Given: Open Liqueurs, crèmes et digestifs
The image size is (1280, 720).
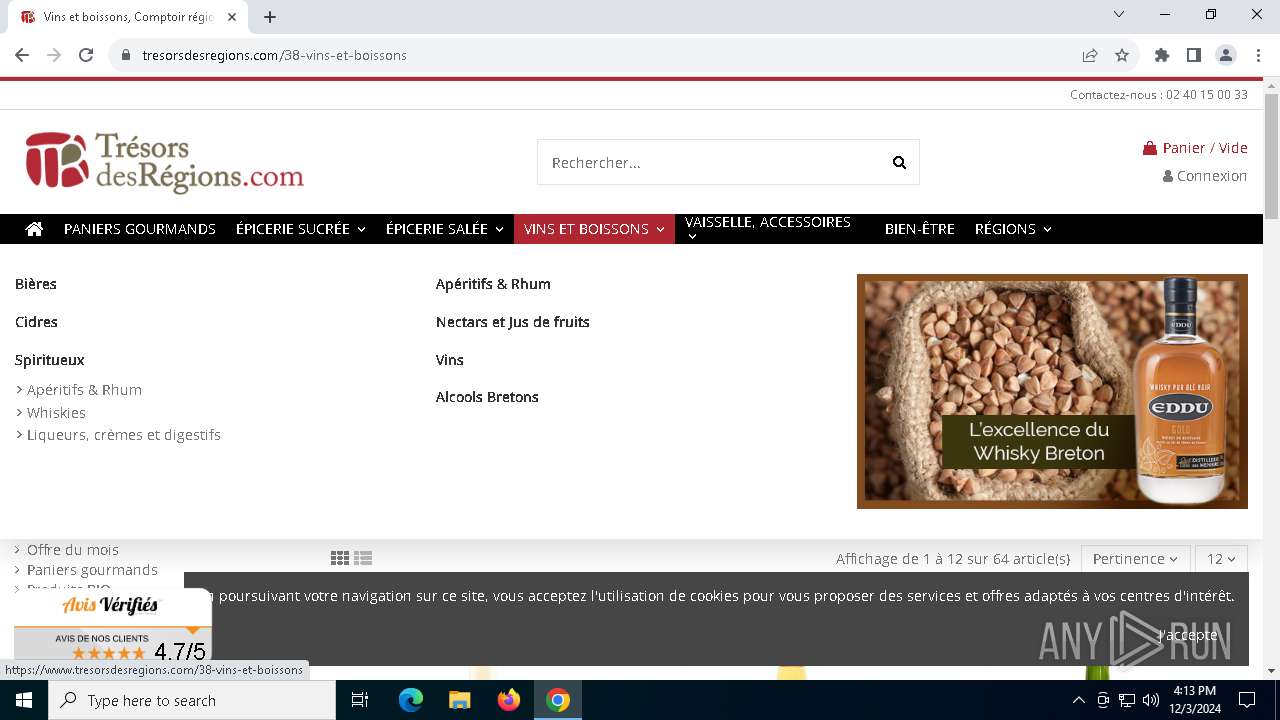Looking at the screenshot, I should pos(124,435).
